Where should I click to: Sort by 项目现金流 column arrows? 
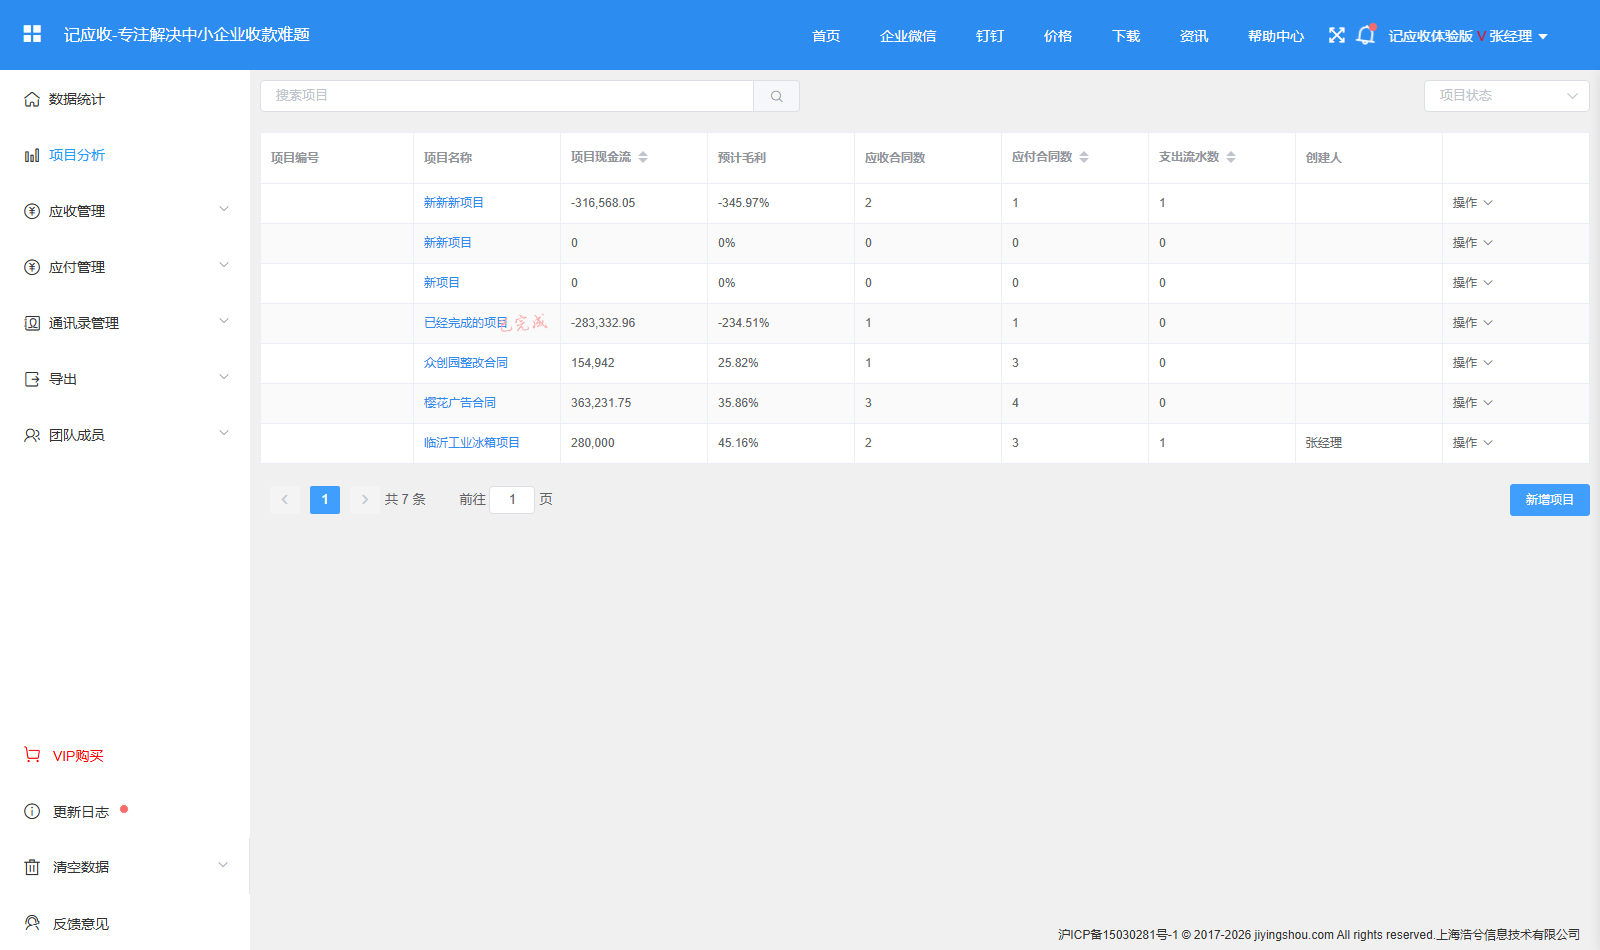pyautogui.click(x=643, y=157)
